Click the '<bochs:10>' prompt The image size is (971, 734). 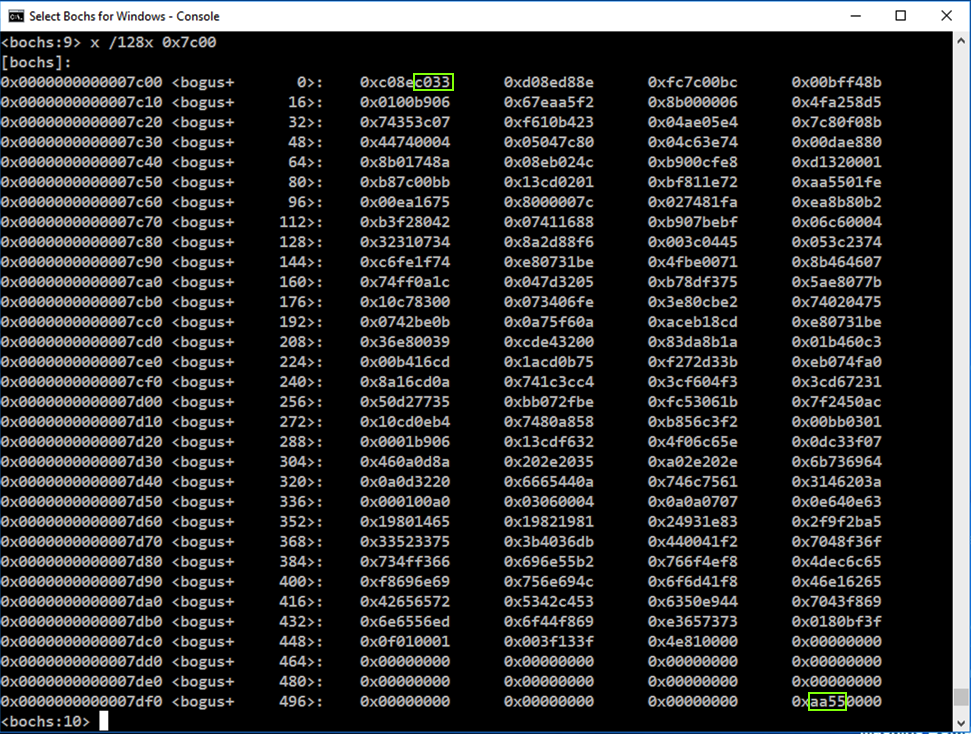click(46, 722)
